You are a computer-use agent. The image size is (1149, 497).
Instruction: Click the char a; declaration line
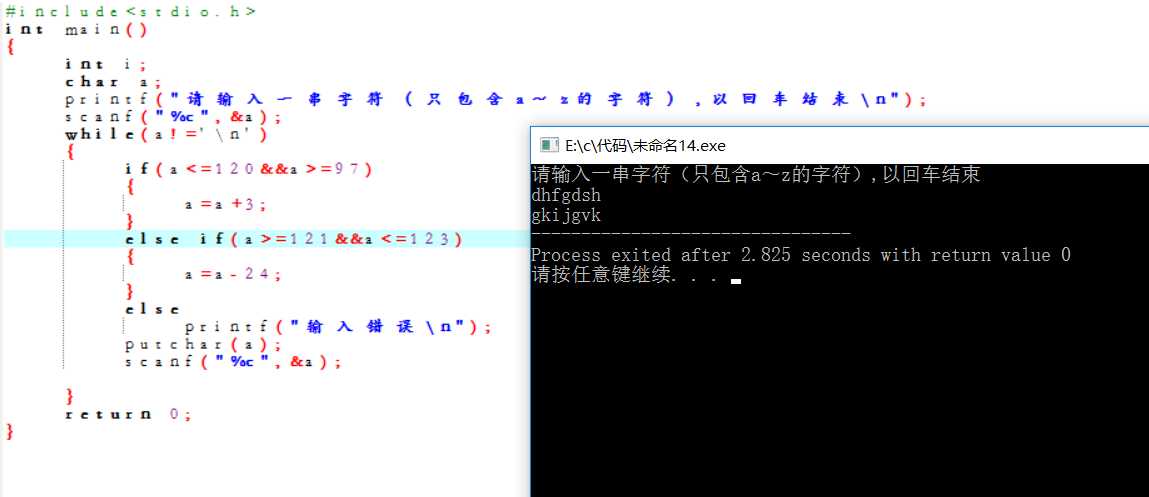click(113, 82)
